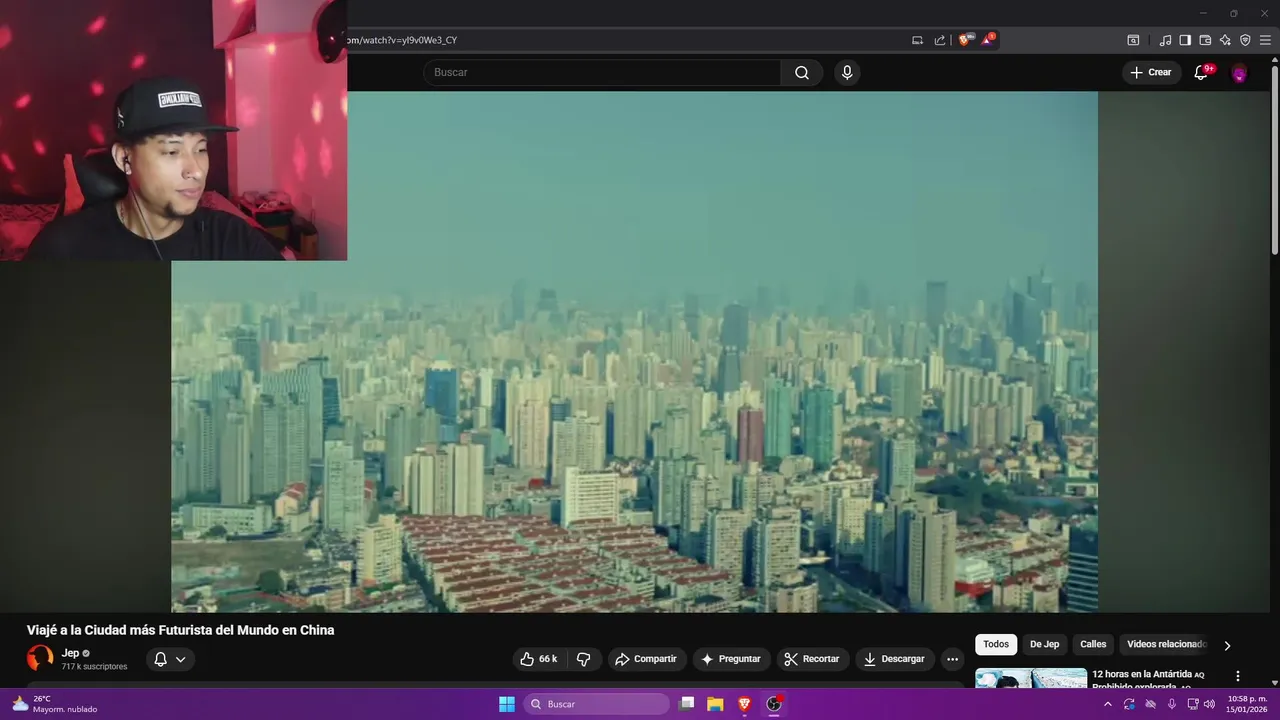Open taskbar microphone tray icon
This screenshot has height=720, width=1280.
[x=1172, y=704]
